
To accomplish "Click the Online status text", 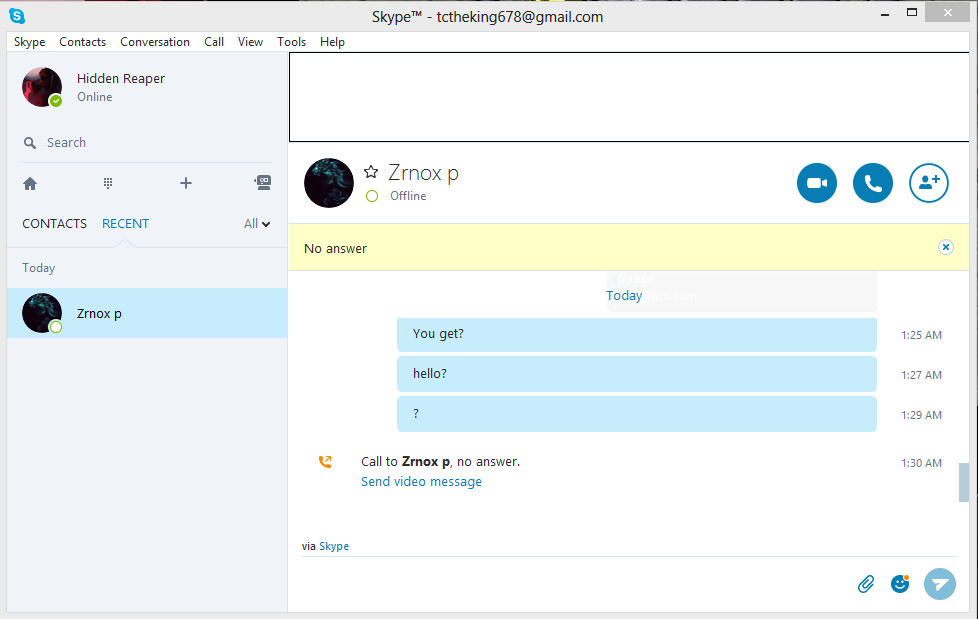I will (x=95, y=97).
